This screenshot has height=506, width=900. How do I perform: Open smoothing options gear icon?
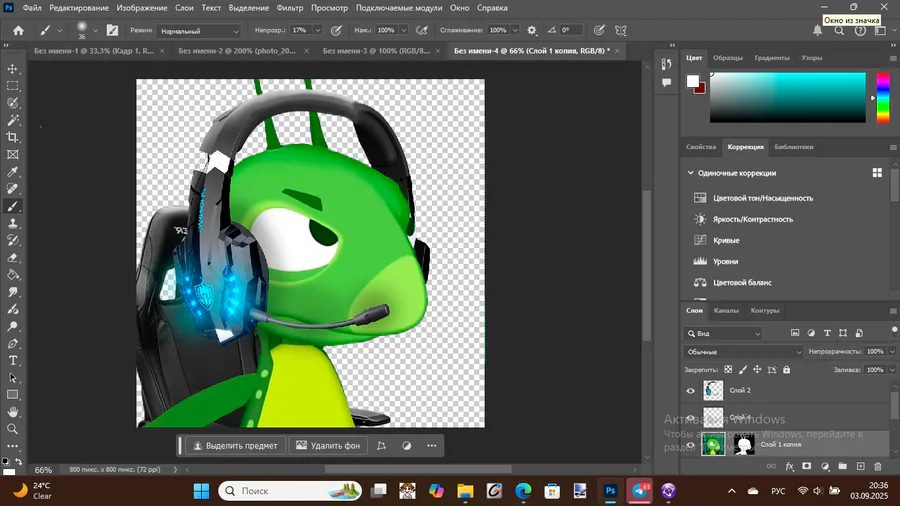[532, 30]
